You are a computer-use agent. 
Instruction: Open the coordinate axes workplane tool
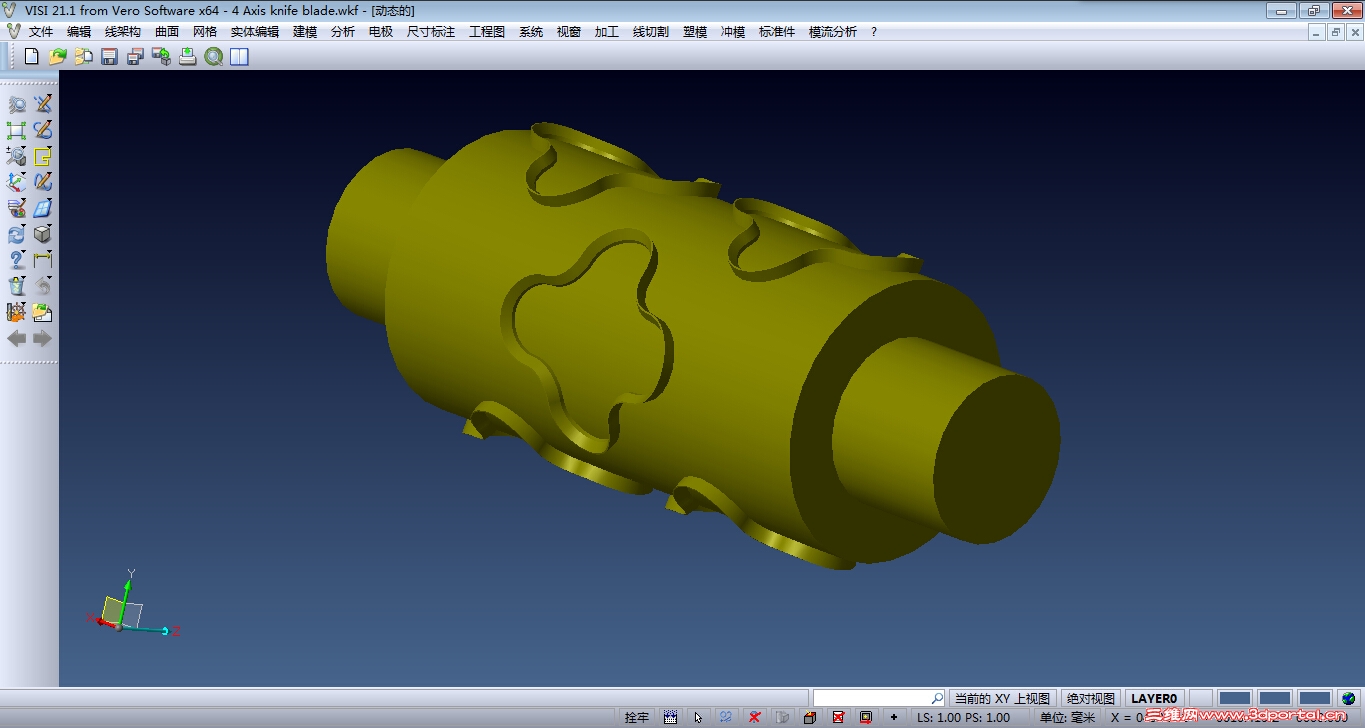click(16, 182)
